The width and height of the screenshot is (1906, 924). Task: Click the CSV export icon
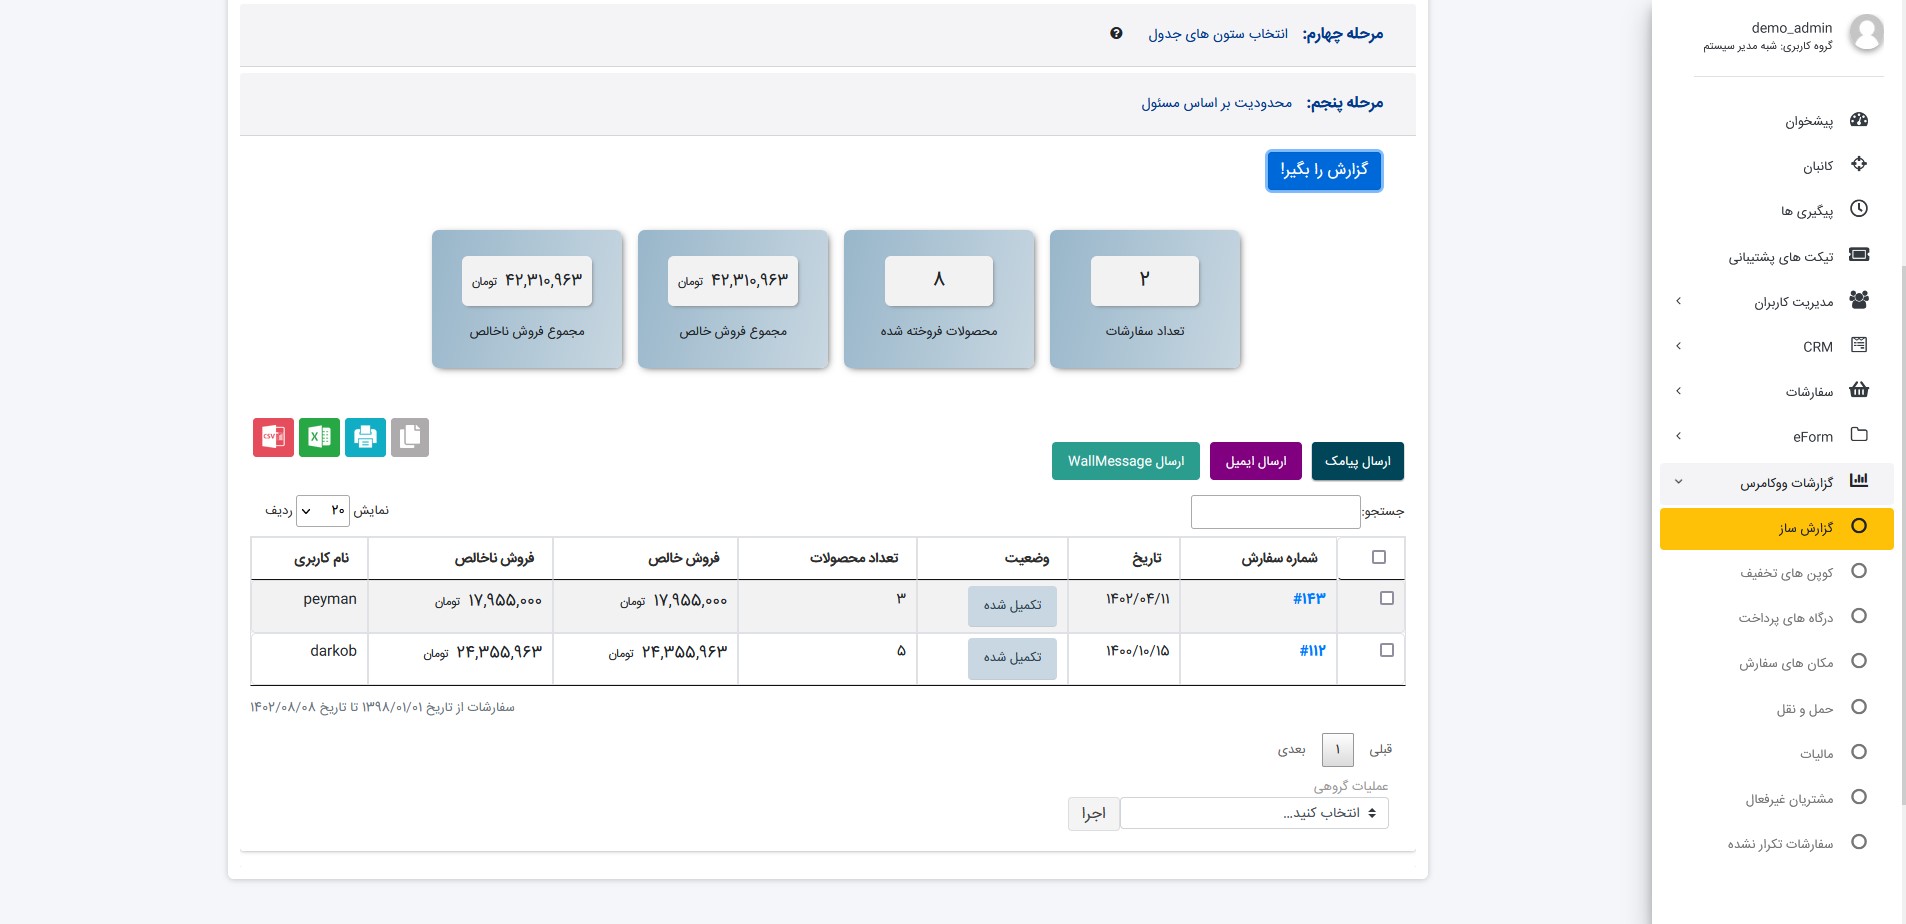click(x=273, y=438)
